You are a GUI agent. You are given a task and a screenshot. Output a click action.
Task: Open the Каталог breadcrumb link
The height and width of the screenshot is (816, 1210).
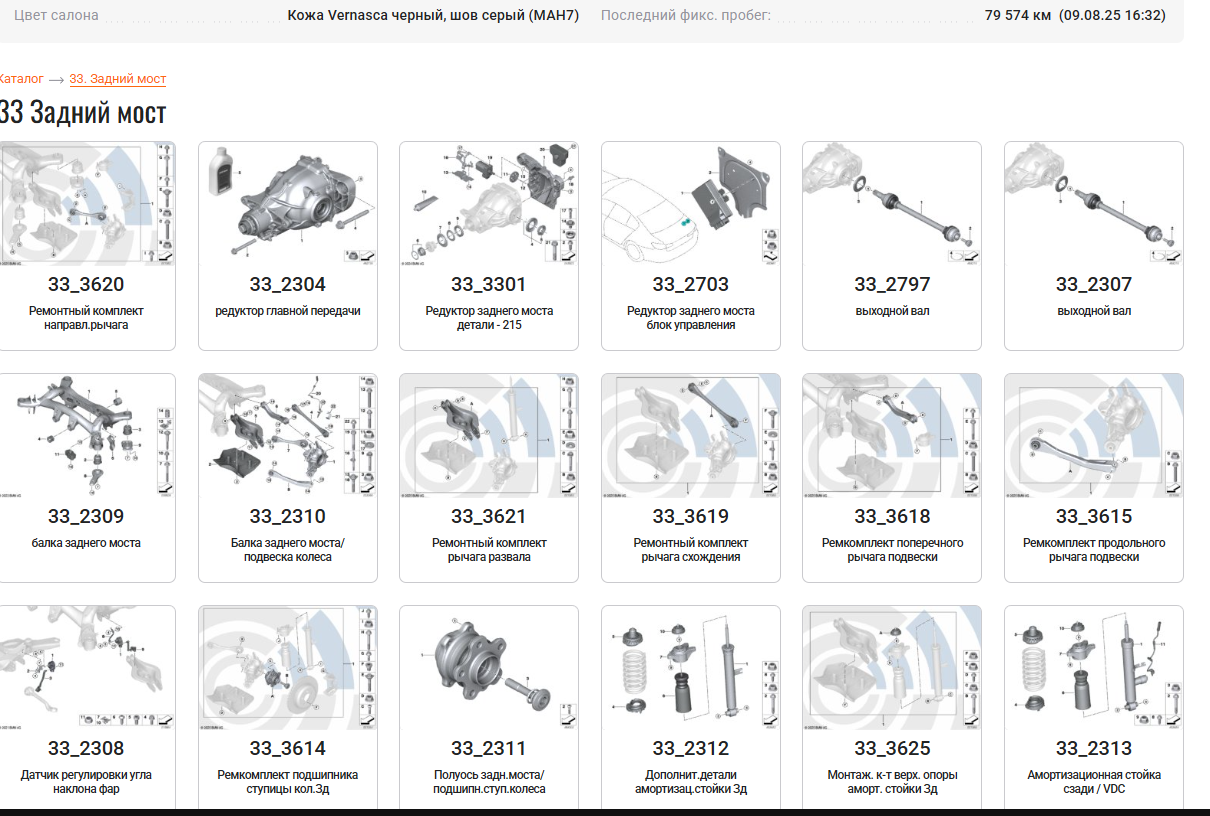(x=21, y=79)
